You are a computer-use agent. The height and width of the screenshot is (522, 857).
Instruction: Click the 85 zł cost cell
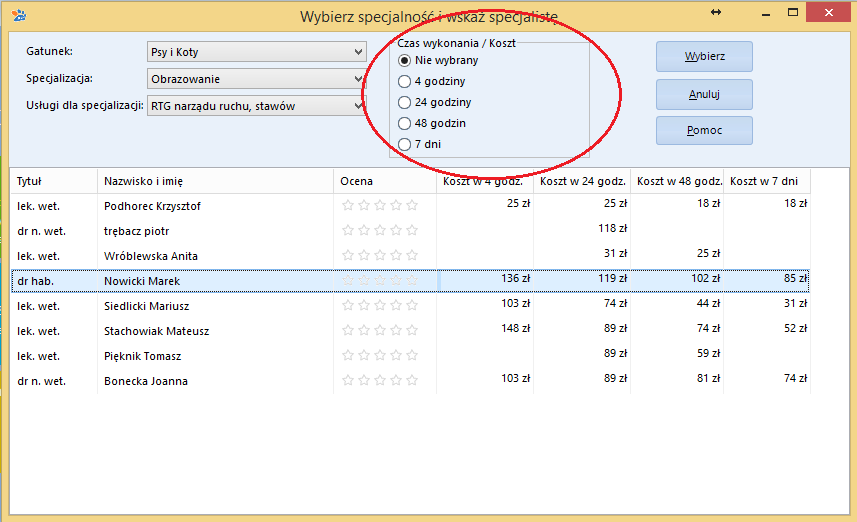(795, 278)
